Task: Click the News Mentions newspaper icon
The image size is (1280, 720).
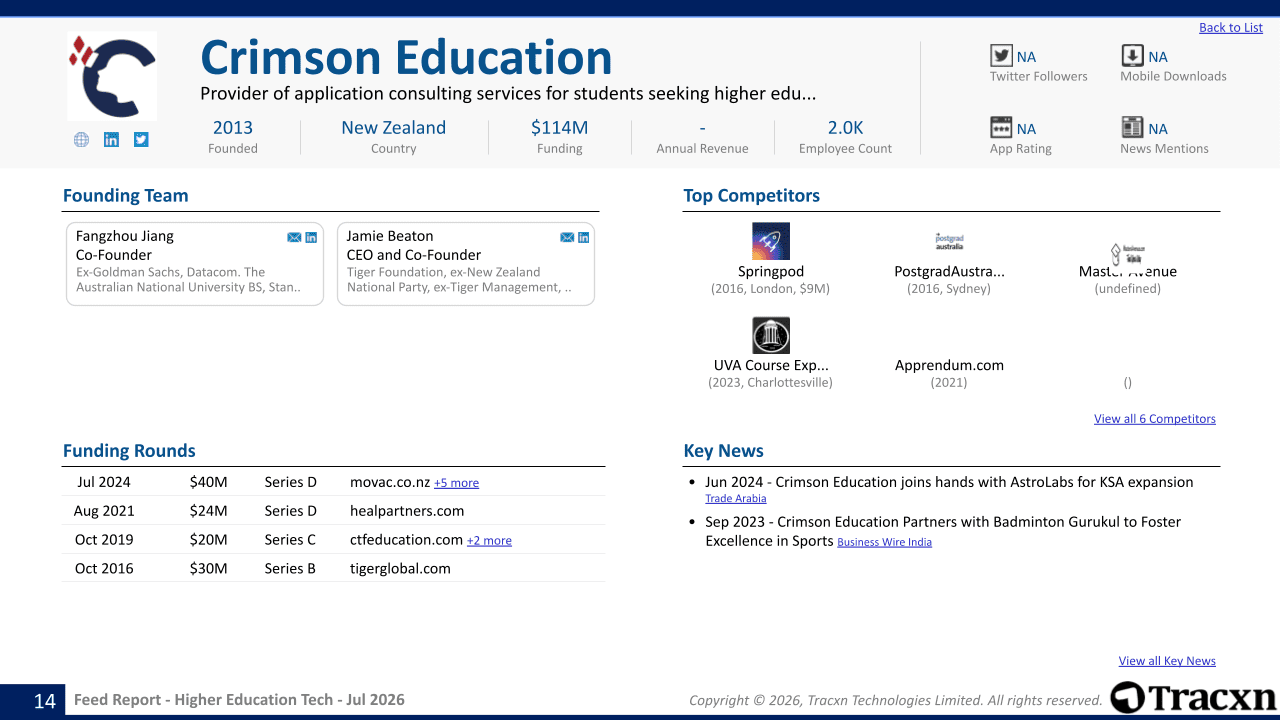Action: point(1132,127)
